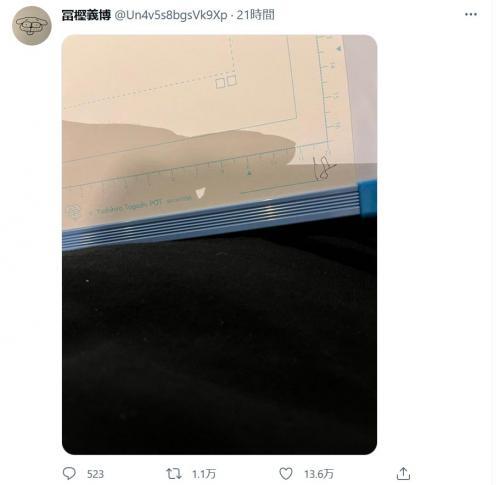Click the Yoshihiro Togashi text printed on paper
Viewport: 500px width, 485px height.
pos(129,207)
